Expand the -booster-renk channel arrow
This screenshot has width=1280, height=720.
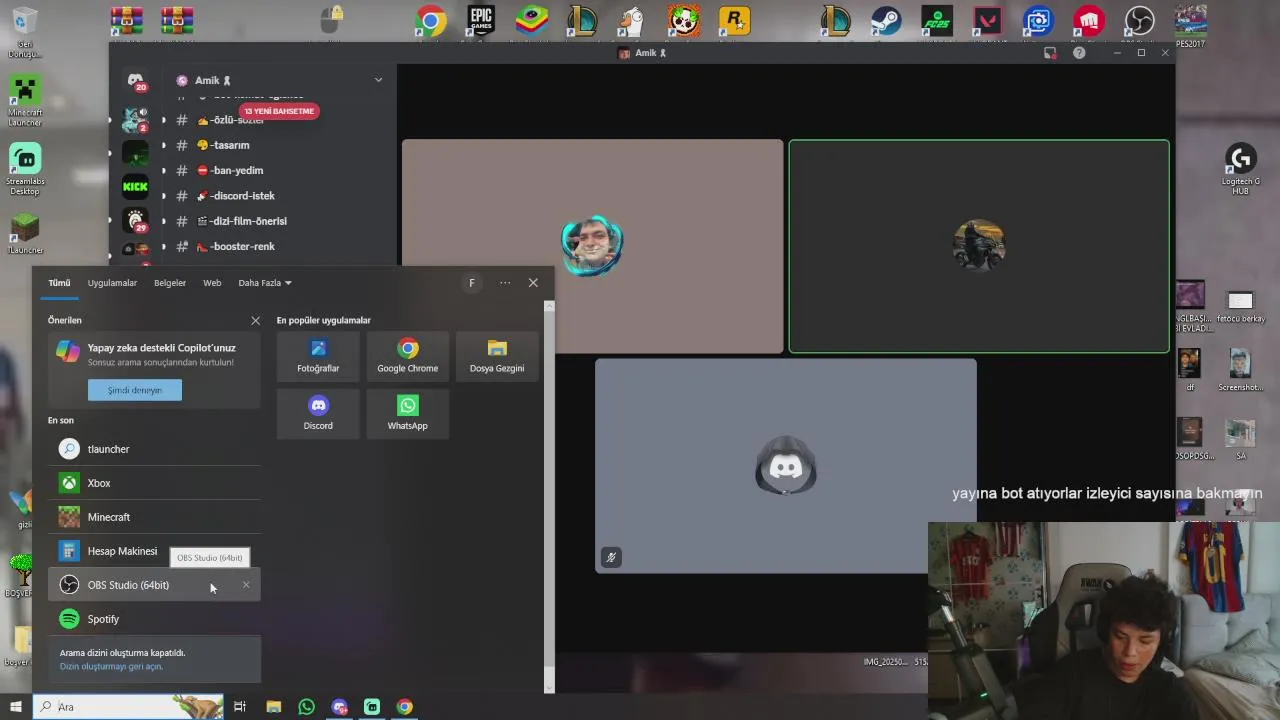(164, 246)
